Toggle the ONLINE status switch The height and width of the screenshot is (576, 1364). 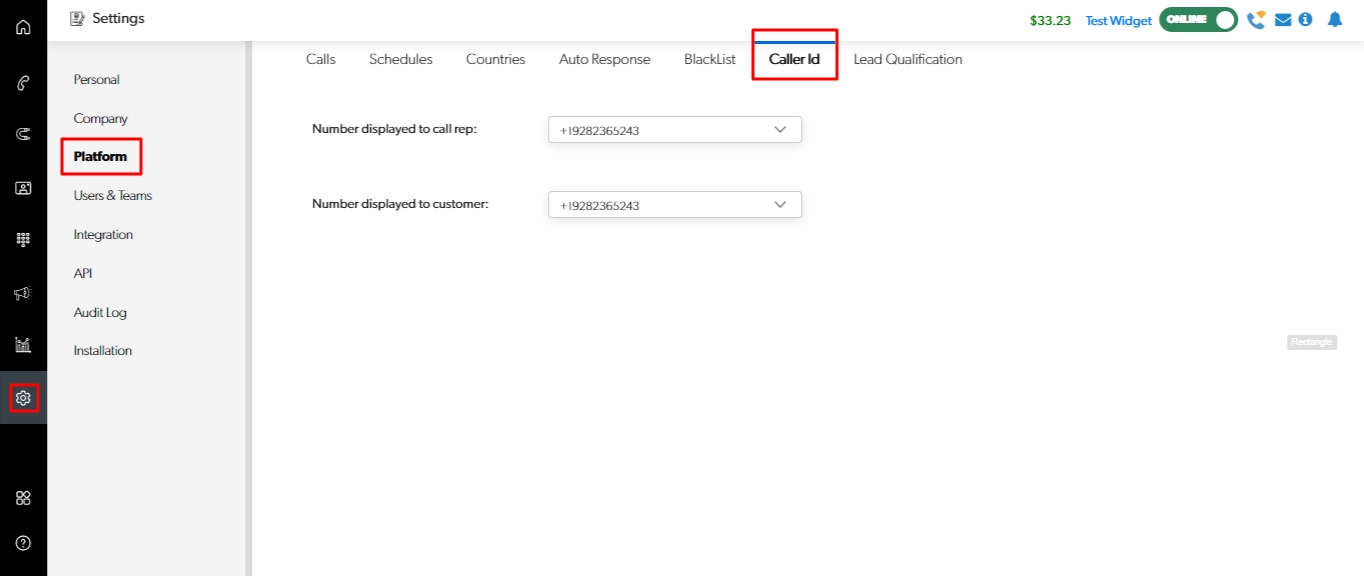pyautogui.click(x=1198, y=20)
